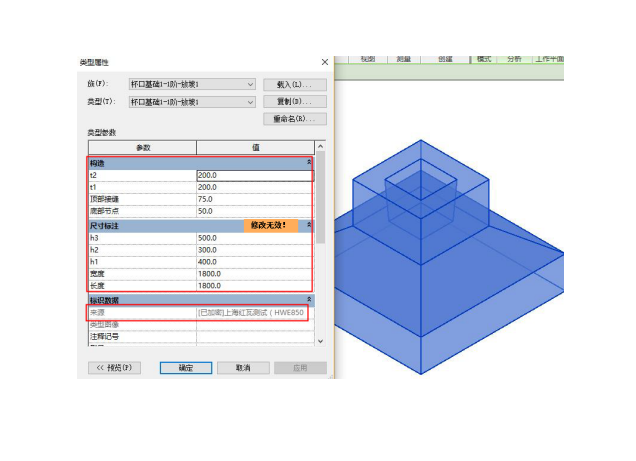Click the 顶部接缝 value 75.0 cell
Screen dimensions: 636x461
(x=254, y=198)
